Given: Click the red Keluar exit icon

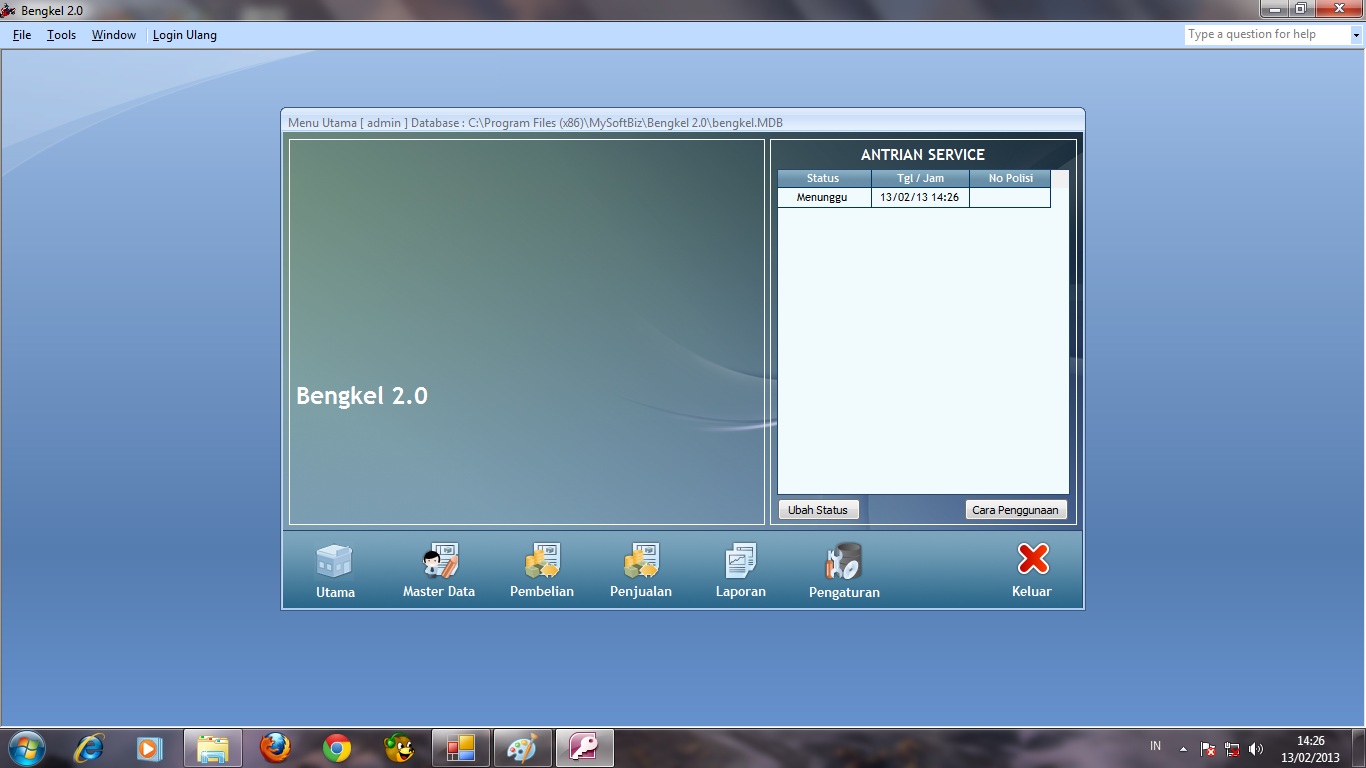Looking at the screenshot, I should 1033,559.
